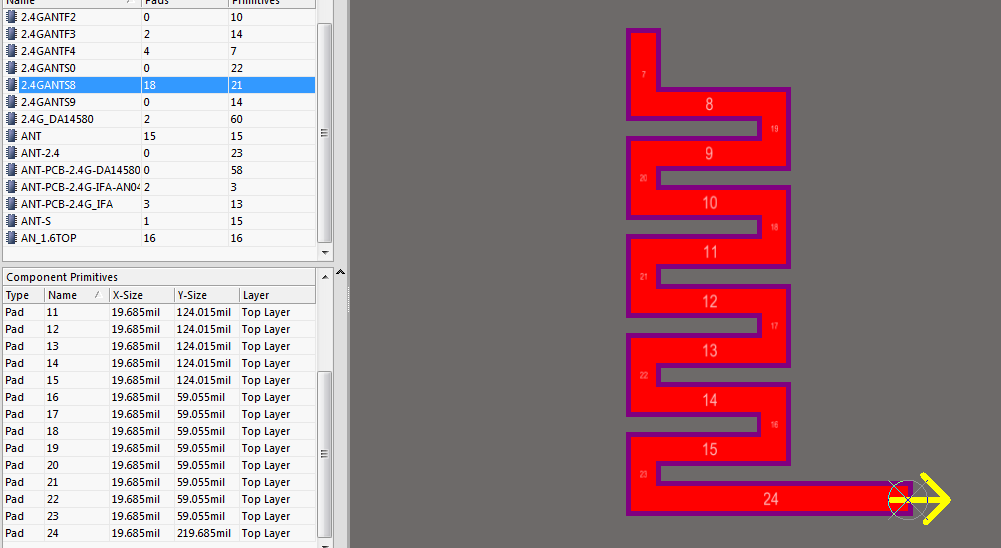The height and width of the screenshot is (548, 1001).
Task: Select Pad 19 row in primitives
Action: (160, 448)
